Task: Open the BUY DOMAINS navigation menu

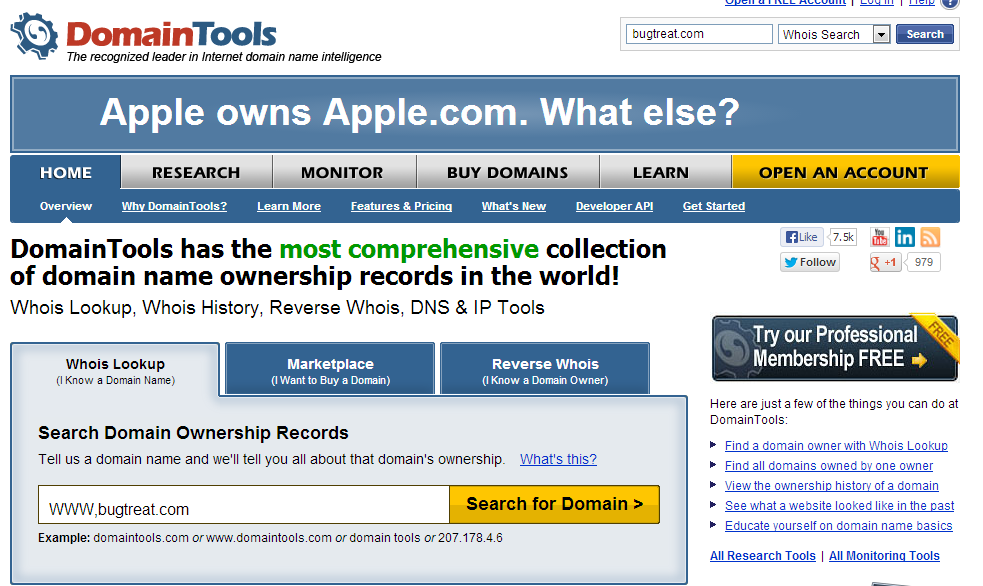Action: 507,172
